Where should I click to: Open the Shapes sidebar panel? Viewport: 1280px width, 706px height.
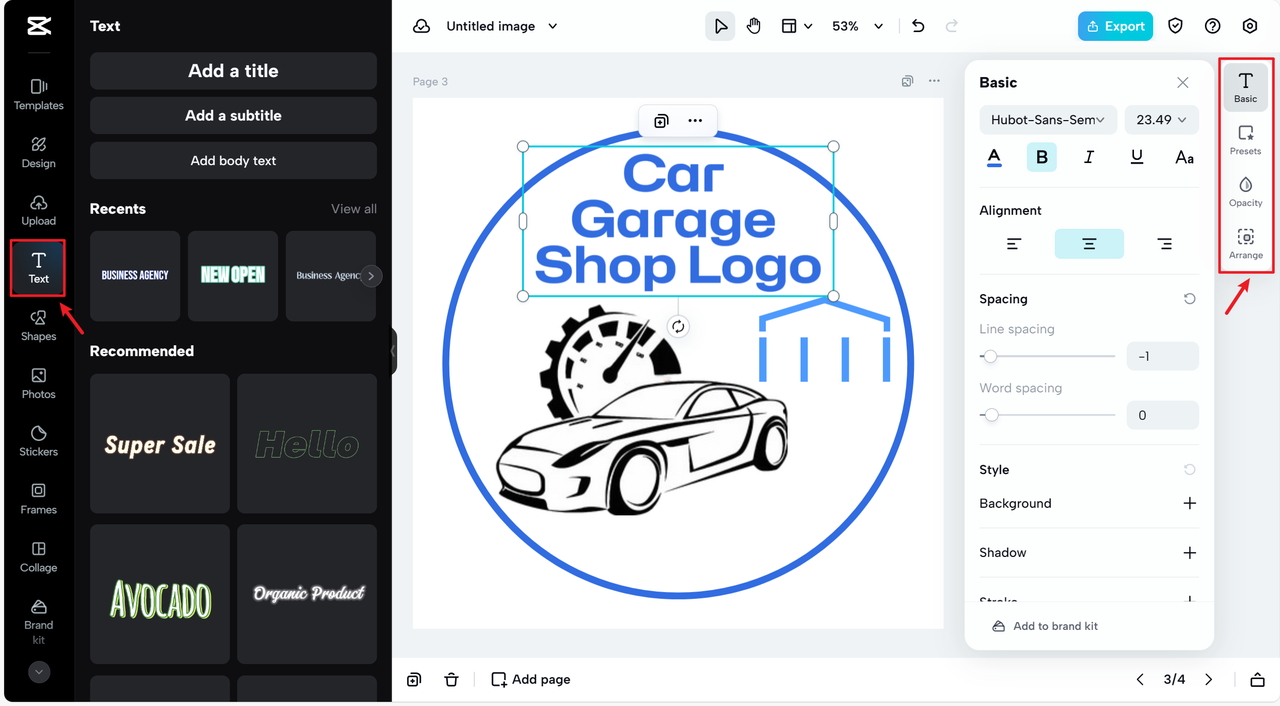pyautogui.click(x=38, y=326)
